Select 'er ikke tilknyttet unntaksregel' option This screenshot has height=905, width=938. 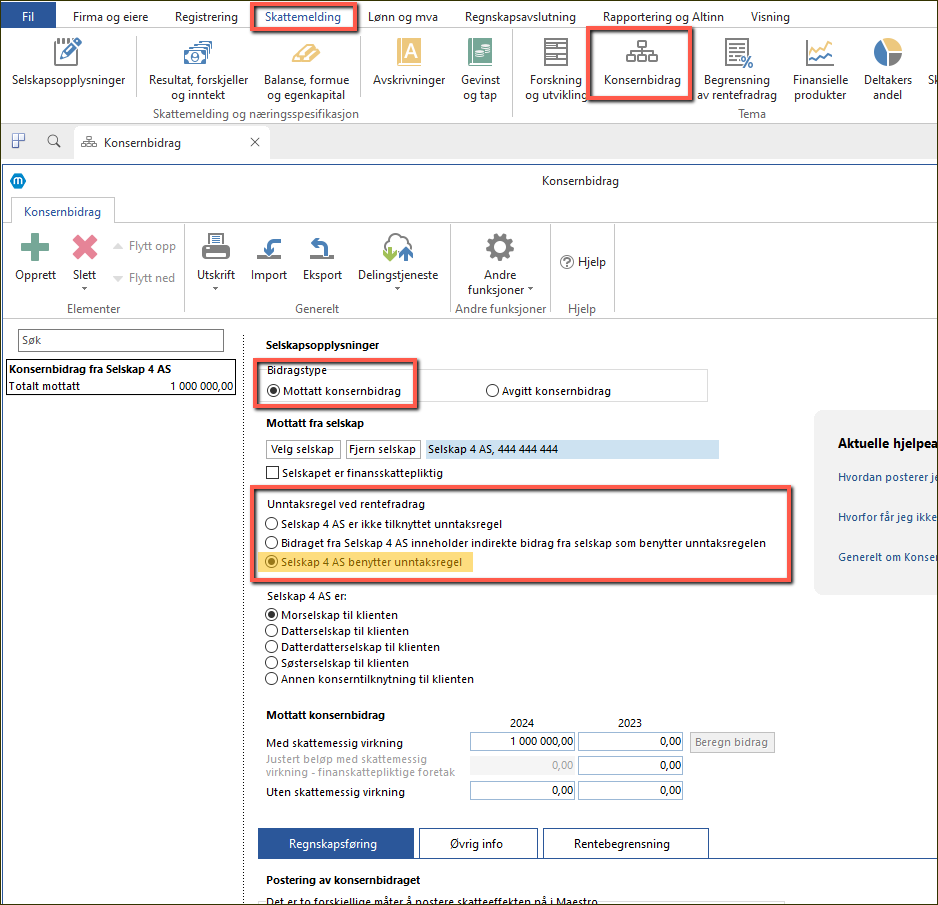[272, 524]
